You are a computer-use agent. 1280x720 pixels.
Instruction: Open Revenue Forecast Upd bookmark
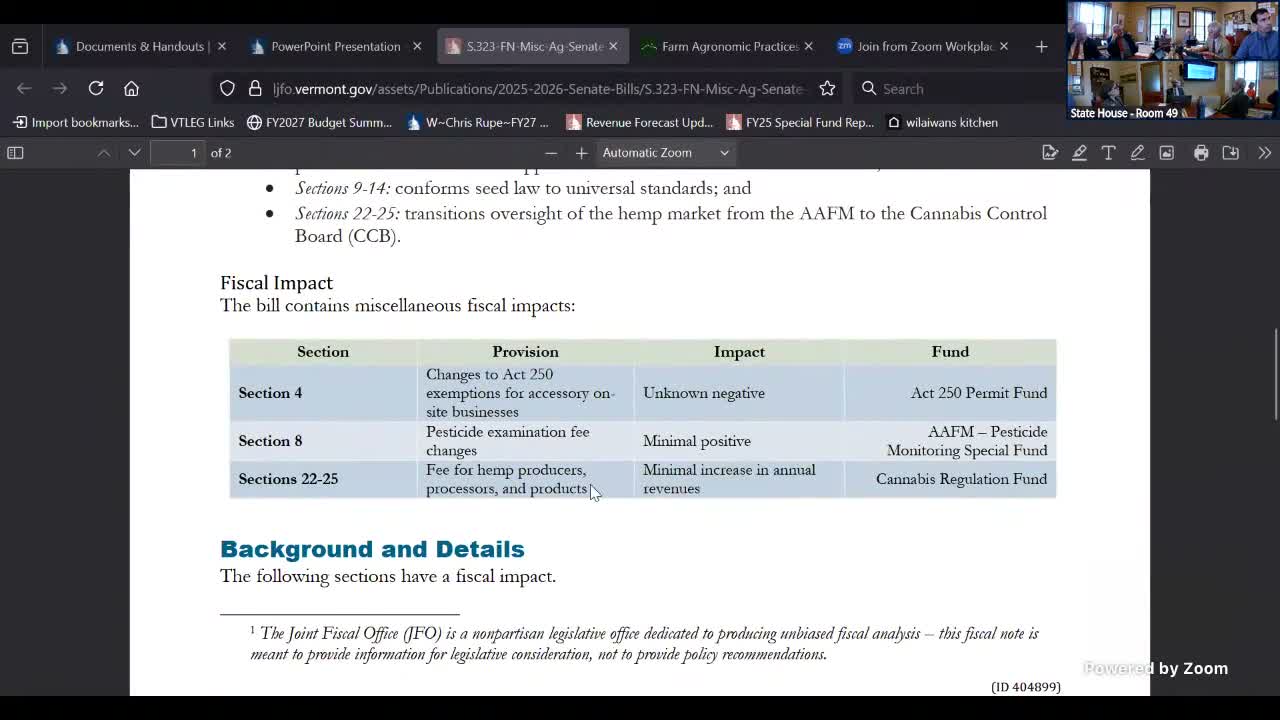click(639, 122)
